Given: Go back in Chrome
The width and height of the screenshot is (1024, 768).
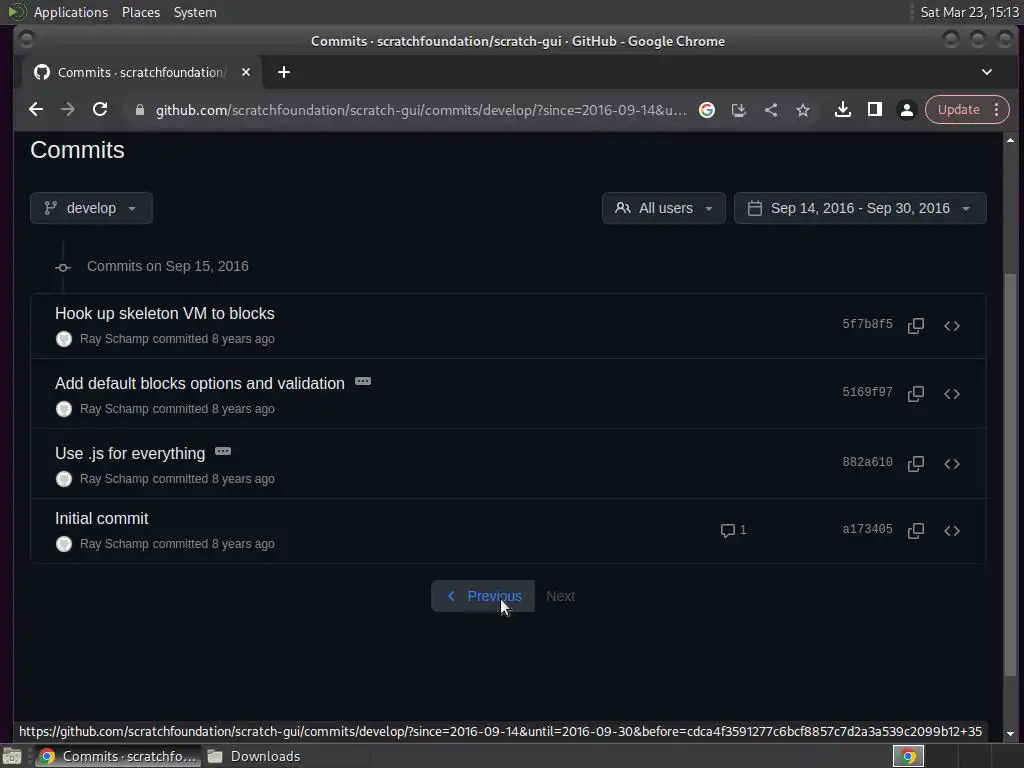Looking at the screenshot, I should click(x=36, y=110).
